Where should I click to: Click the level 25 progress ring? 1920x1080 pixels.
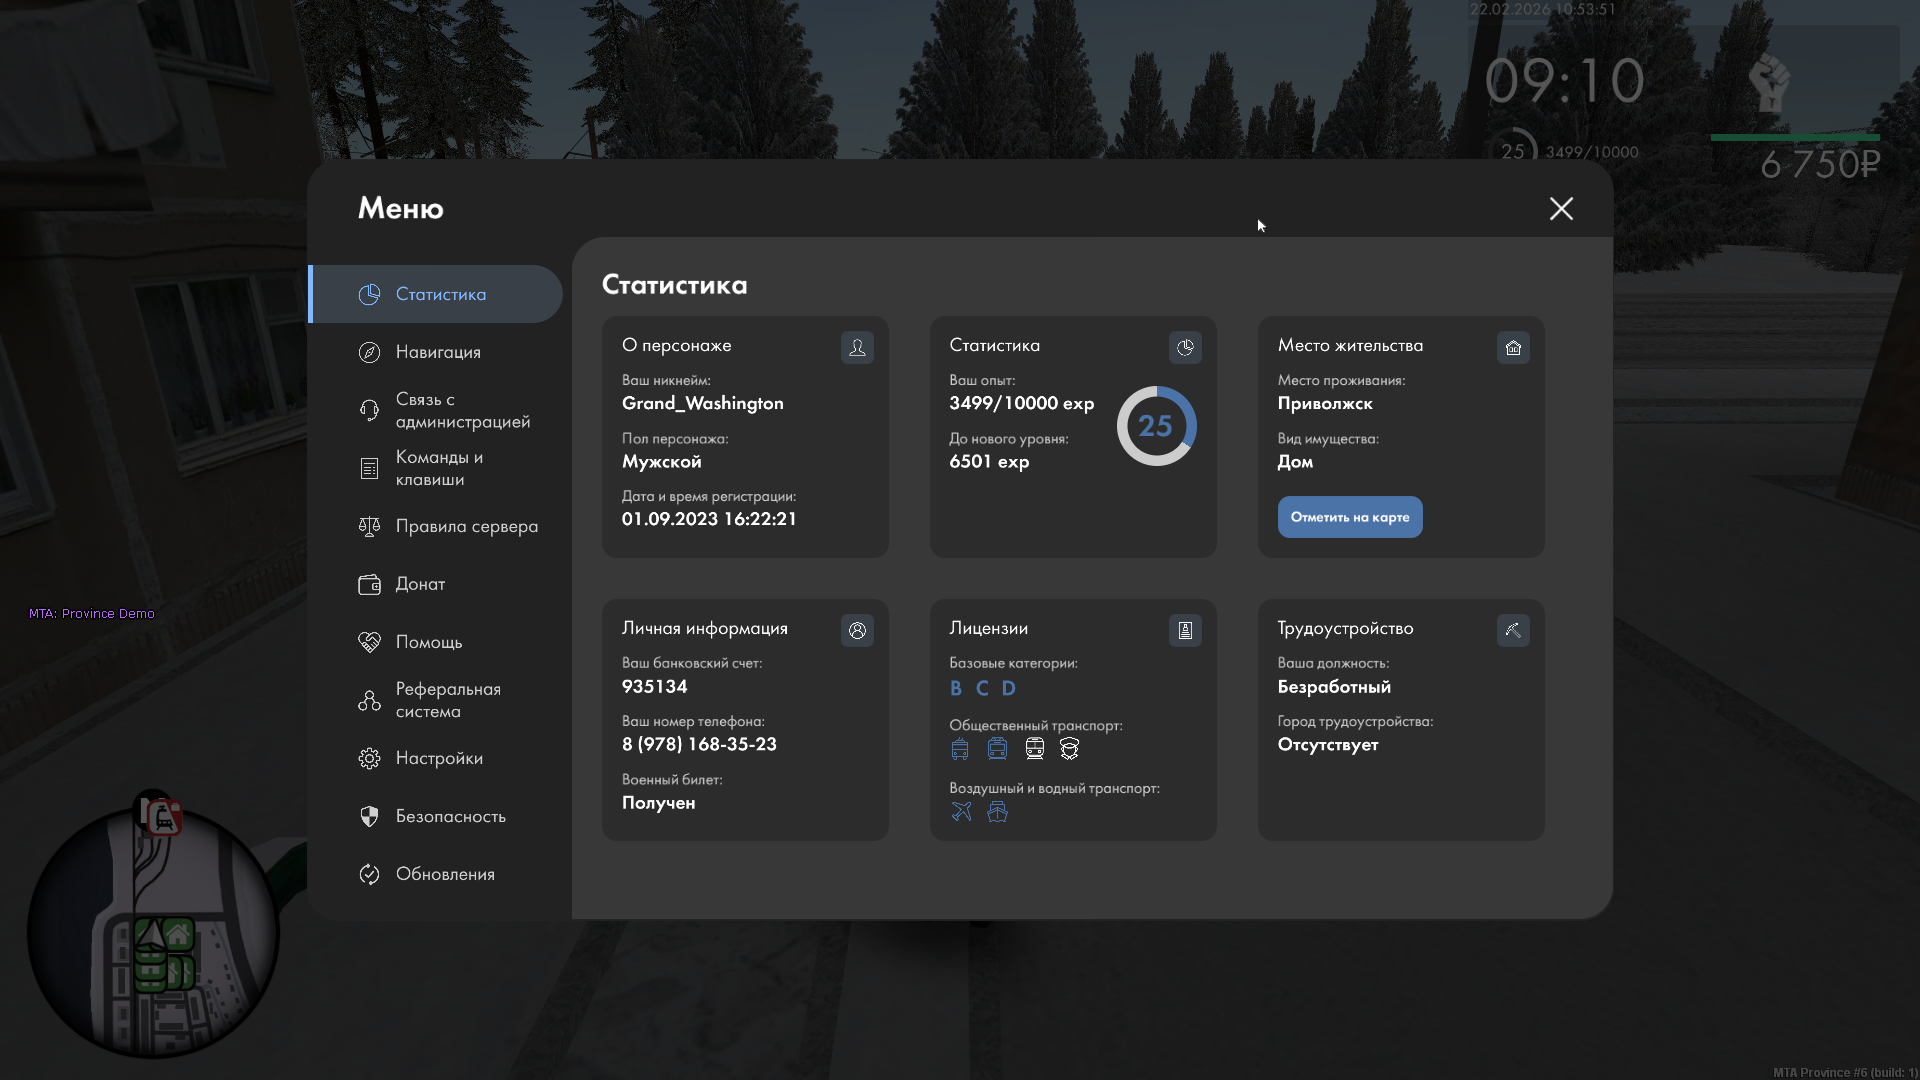pos(1156,426)
